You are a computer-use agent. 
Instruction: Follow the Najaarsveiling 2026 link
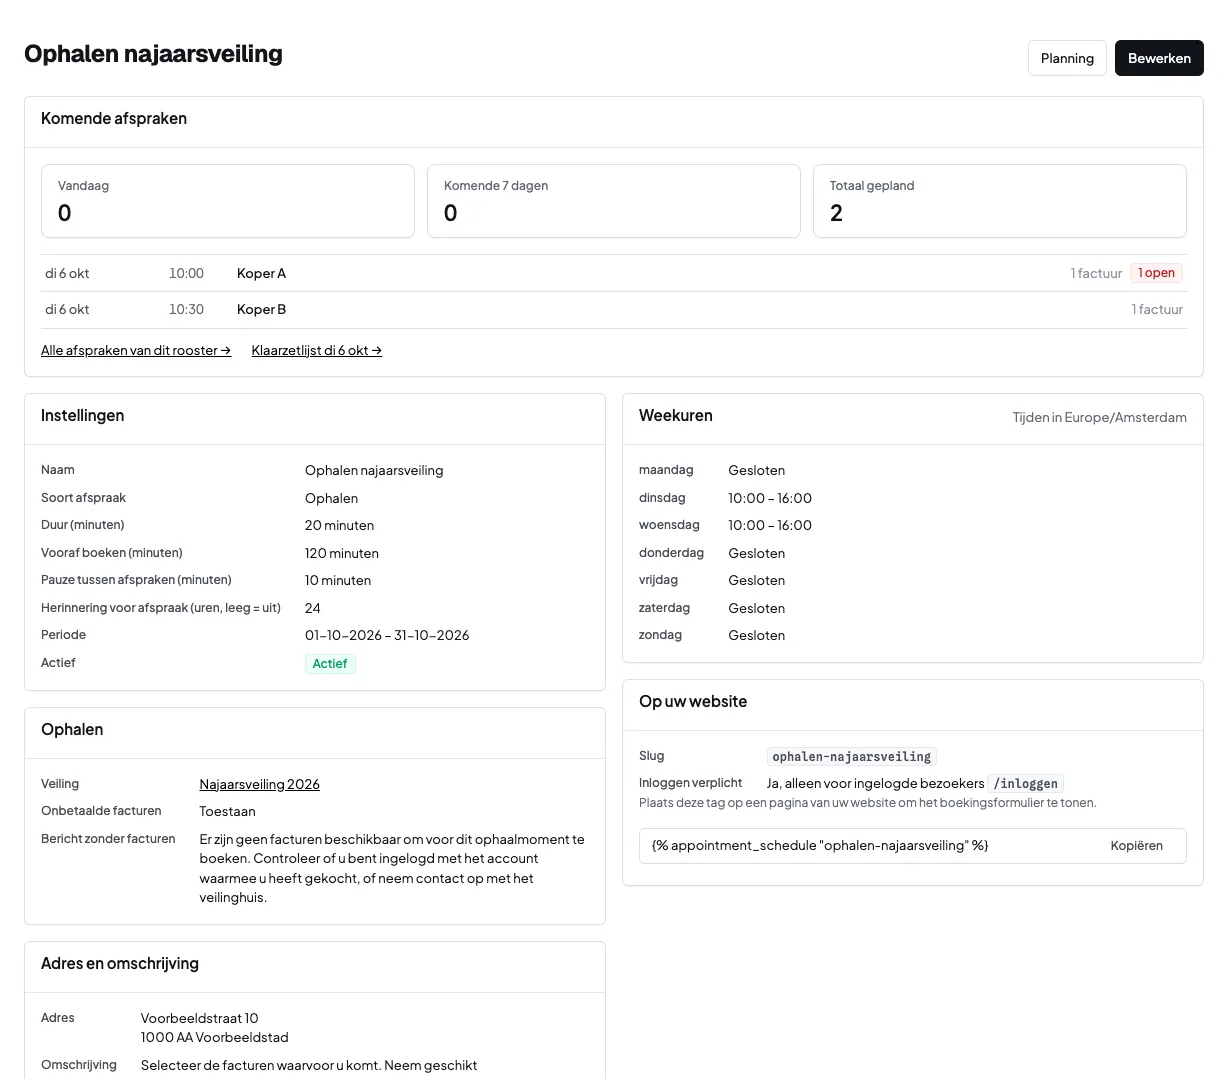tap(260, 785)
